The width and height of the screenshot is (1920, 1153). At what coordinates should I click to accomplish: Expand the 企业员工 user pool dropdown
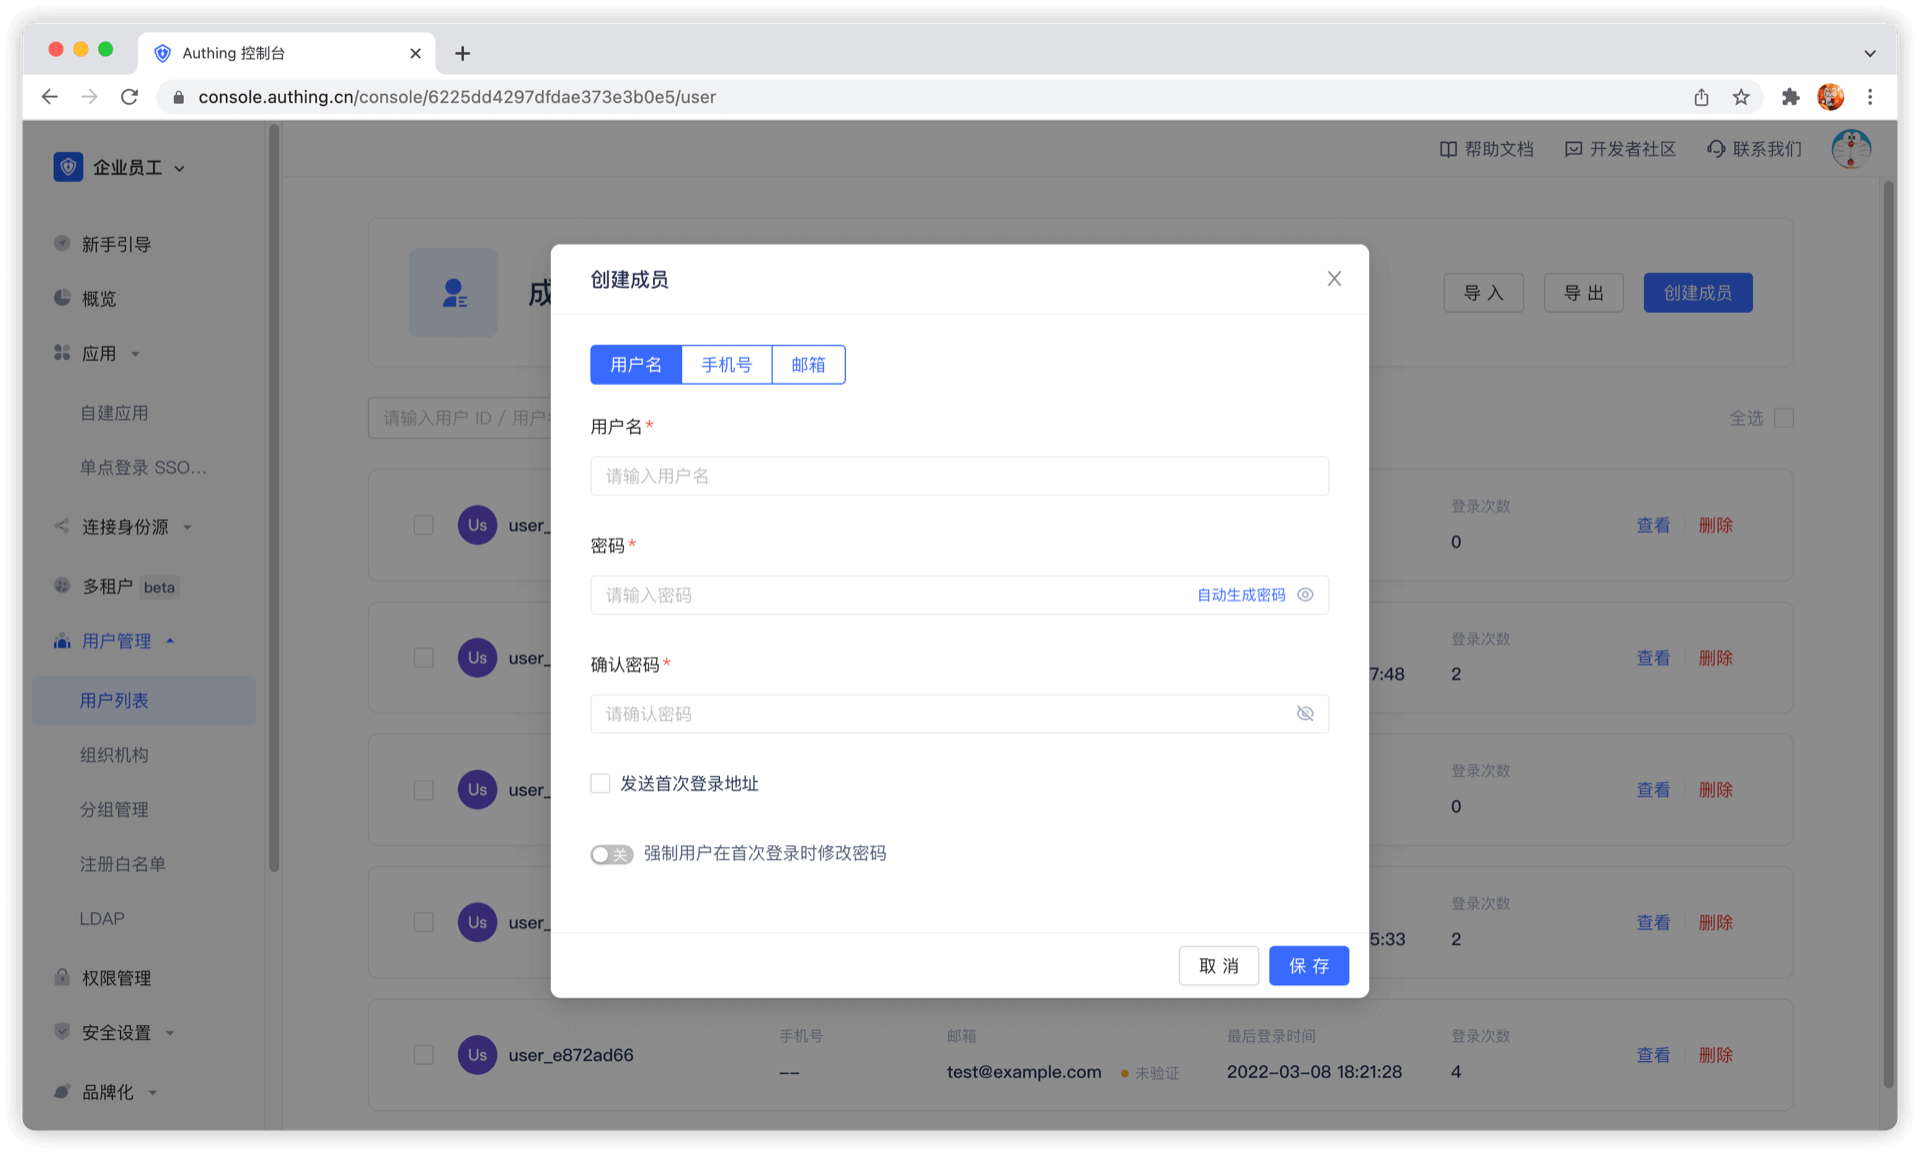(x=179, y=168)
